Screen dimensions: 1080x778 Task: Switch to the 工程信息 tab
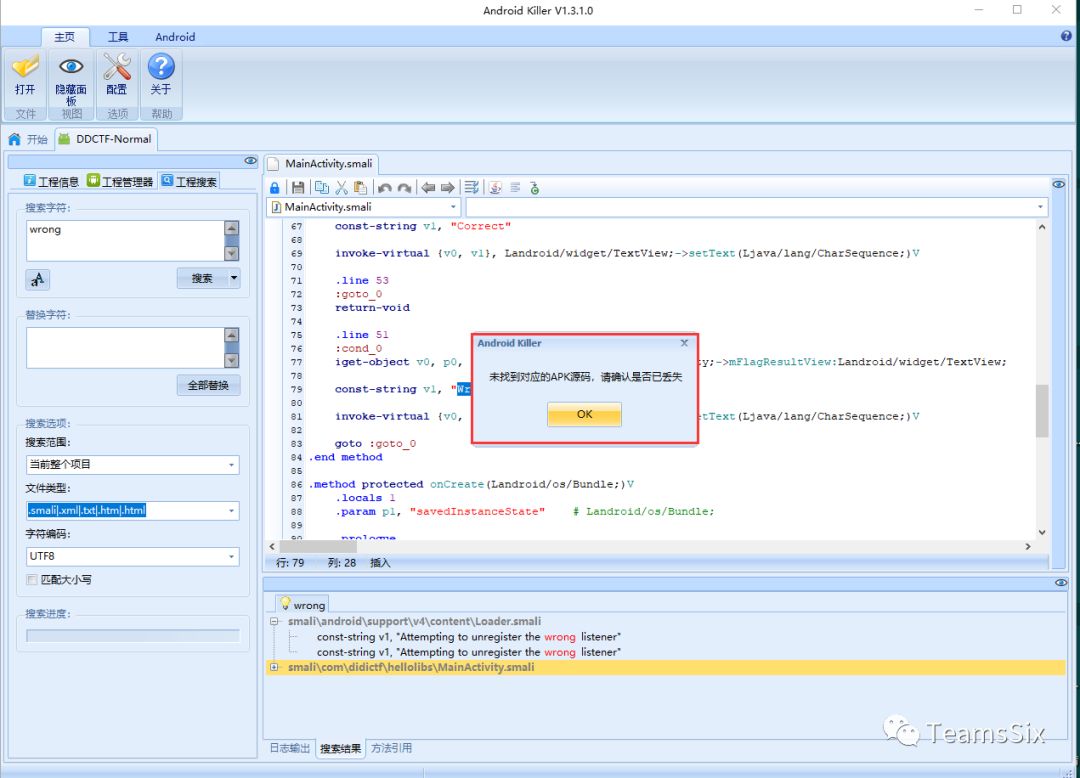pos(51,181)
